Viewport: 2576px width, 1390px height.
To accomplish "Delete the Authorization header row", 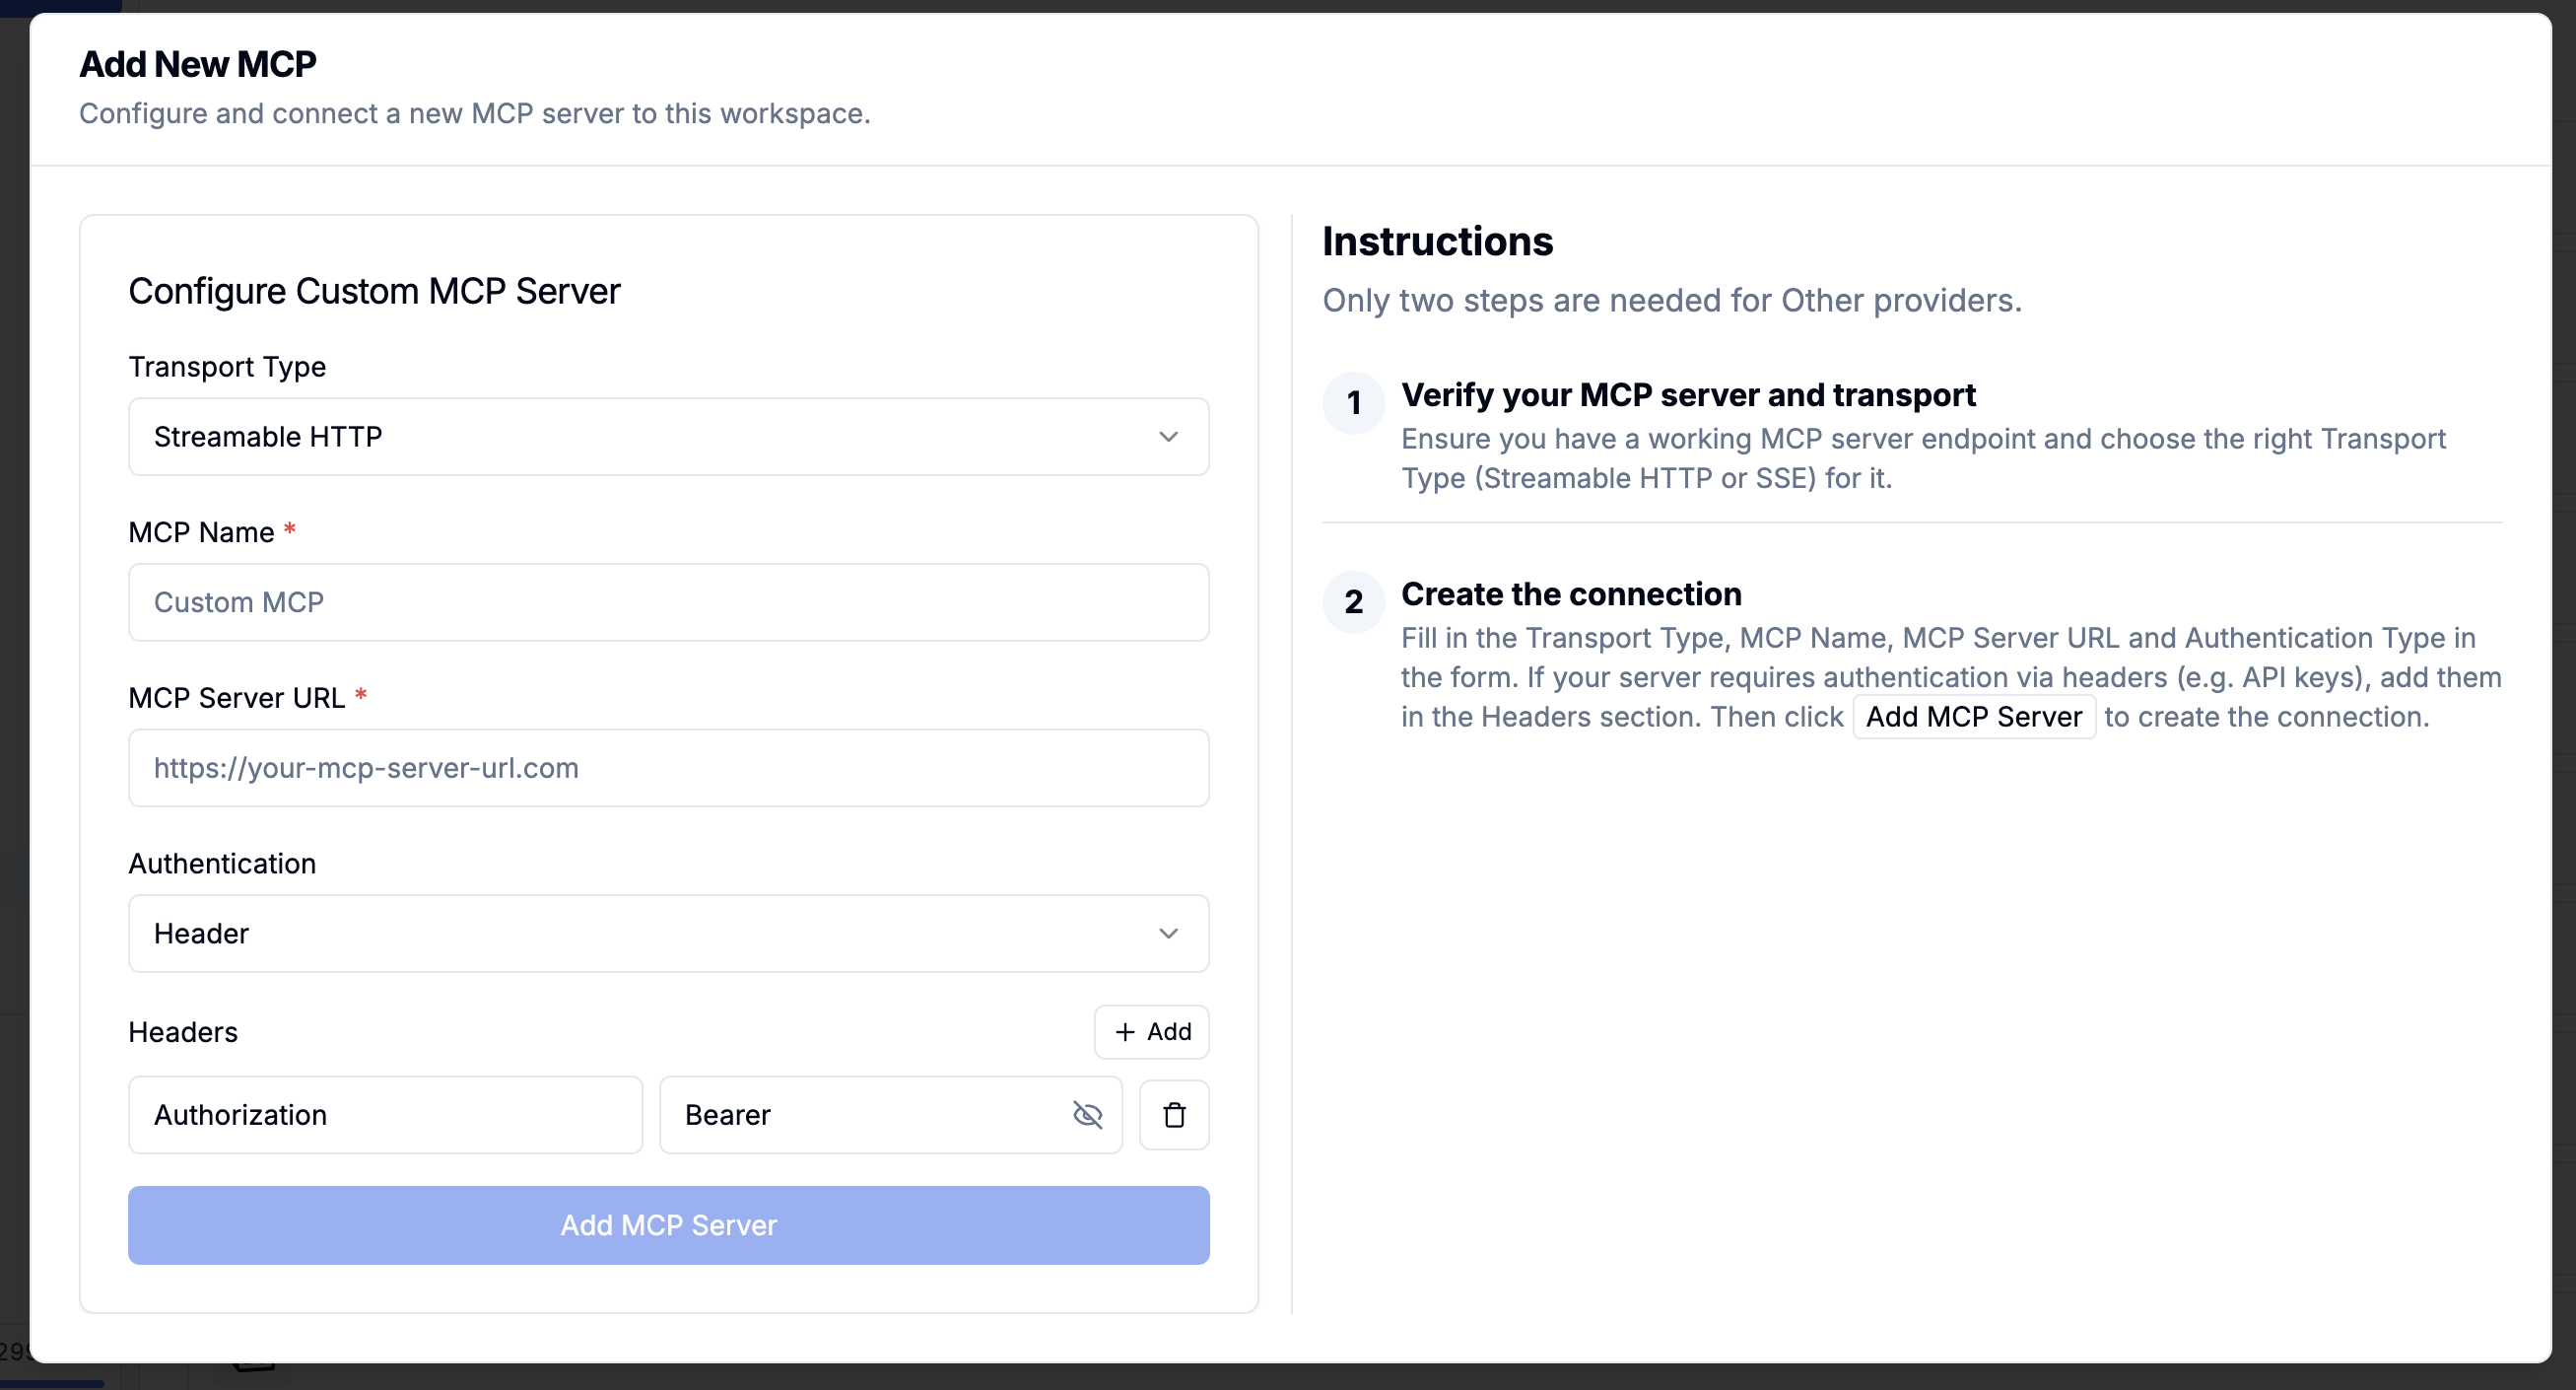I will (x=1174, y=1114).
